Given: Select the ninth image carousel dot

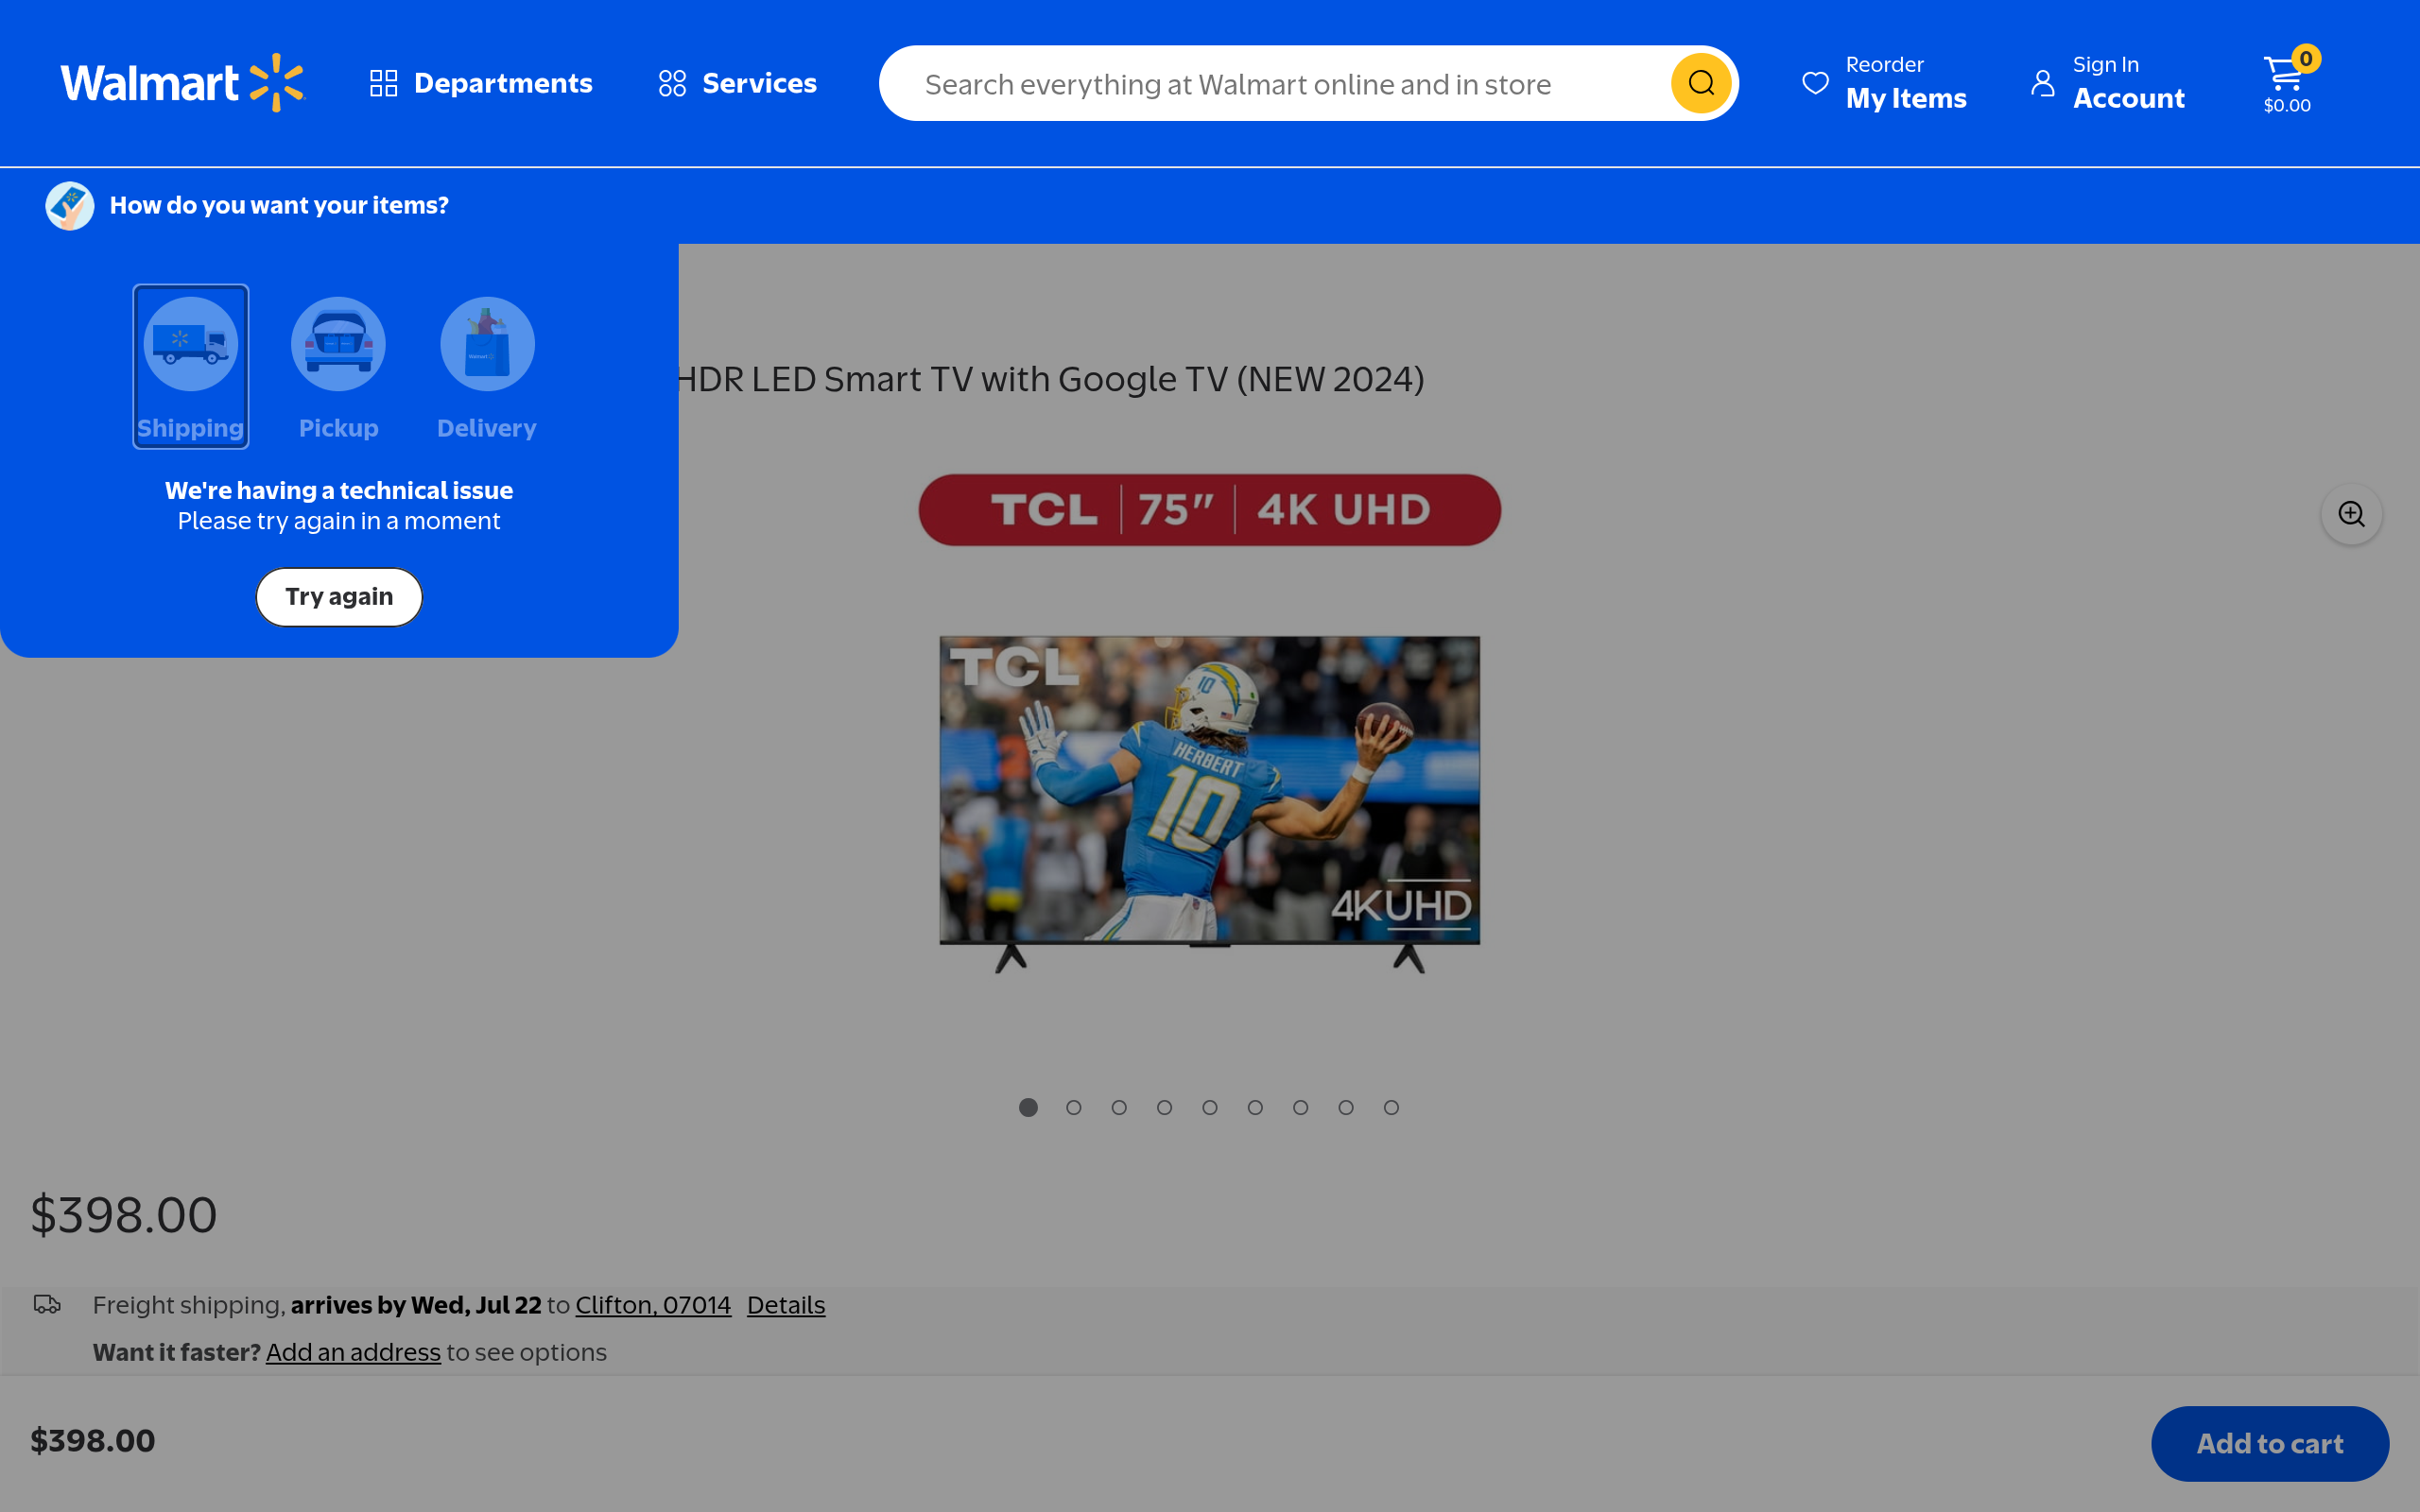Looking at the screenshot, I should tap(1391, 1107).
